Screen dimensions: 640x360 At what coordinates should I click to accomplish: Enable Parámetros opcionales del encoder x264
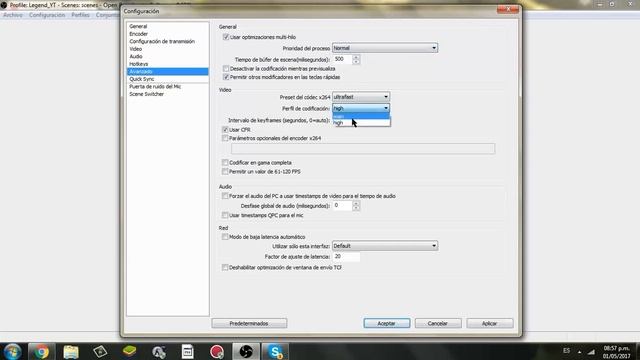point(225,138)
